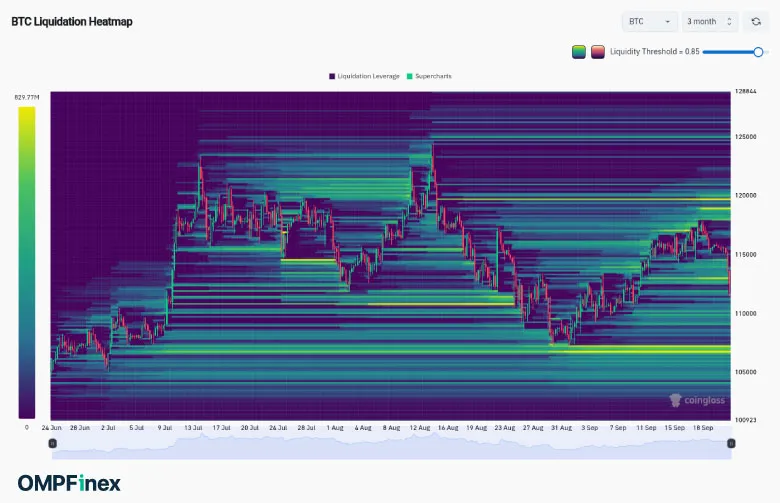The width and height of the screenshot is (780, 503).
Task: Click the left handle of range navigator
Action: coord(53,442)
